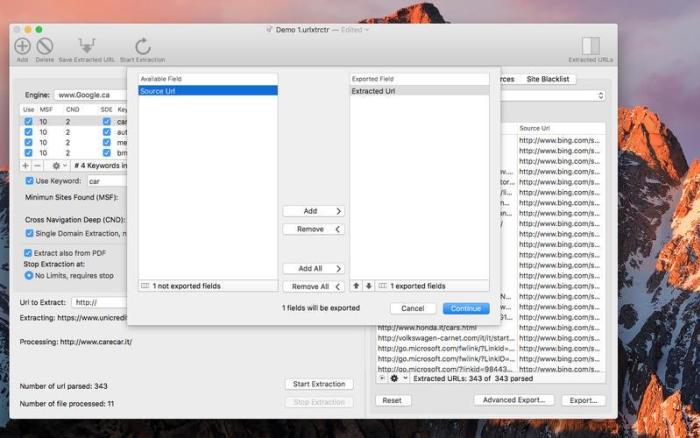700x438 pixels.
Task: Select Extracted Url in Exported Field list
Action: click(419, 91)
